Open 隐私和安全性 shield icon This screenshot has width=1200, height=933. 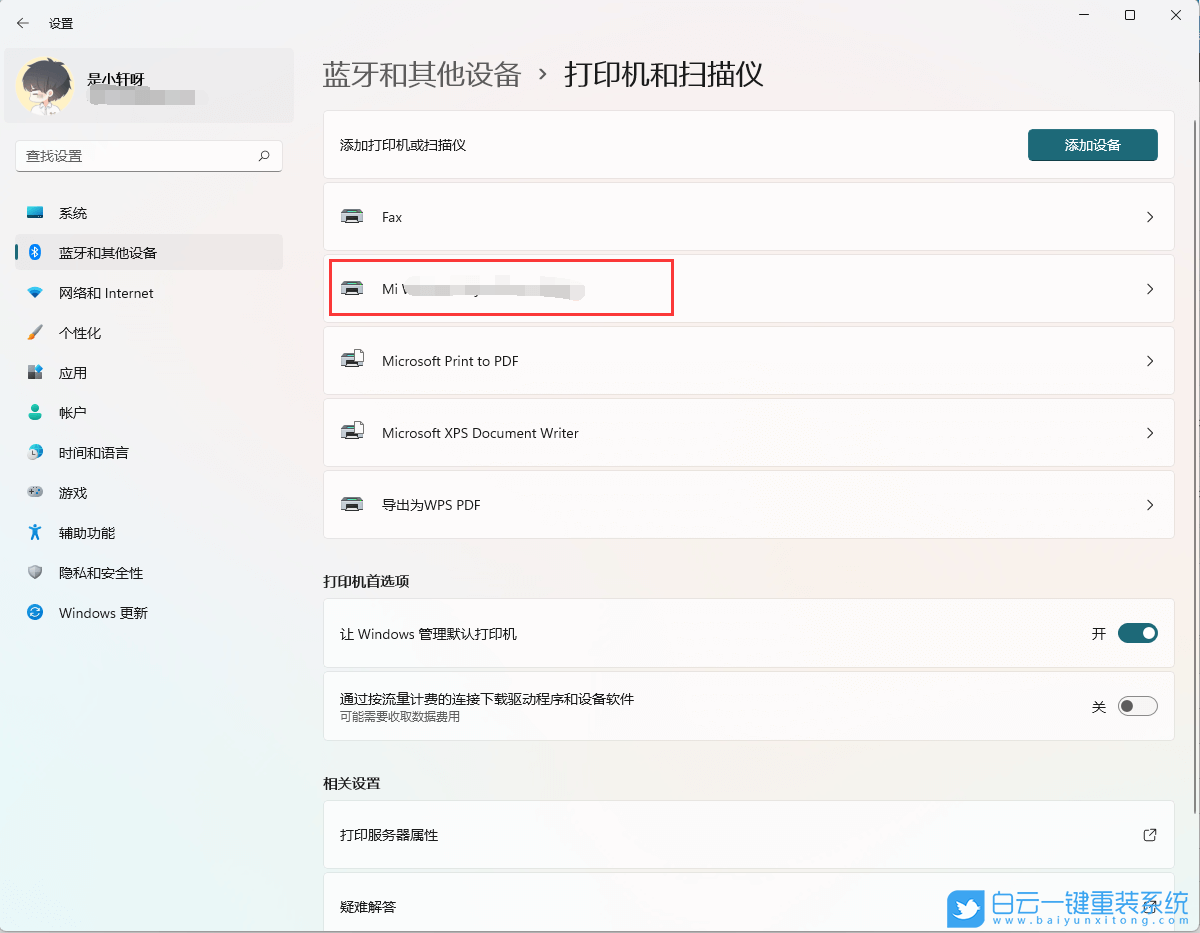[35, 572]
